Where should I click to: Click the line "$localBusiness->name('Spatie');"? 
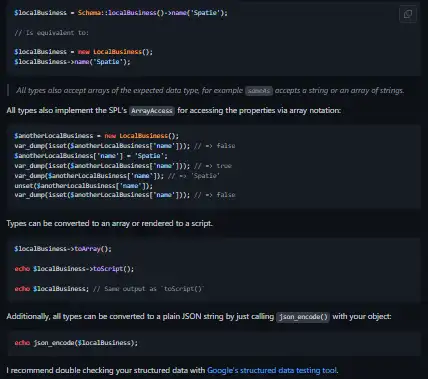72,62
